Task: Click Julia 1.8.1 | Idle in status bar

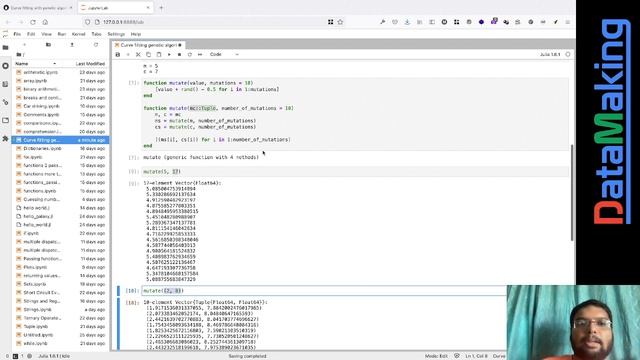Action: point(54,356)
